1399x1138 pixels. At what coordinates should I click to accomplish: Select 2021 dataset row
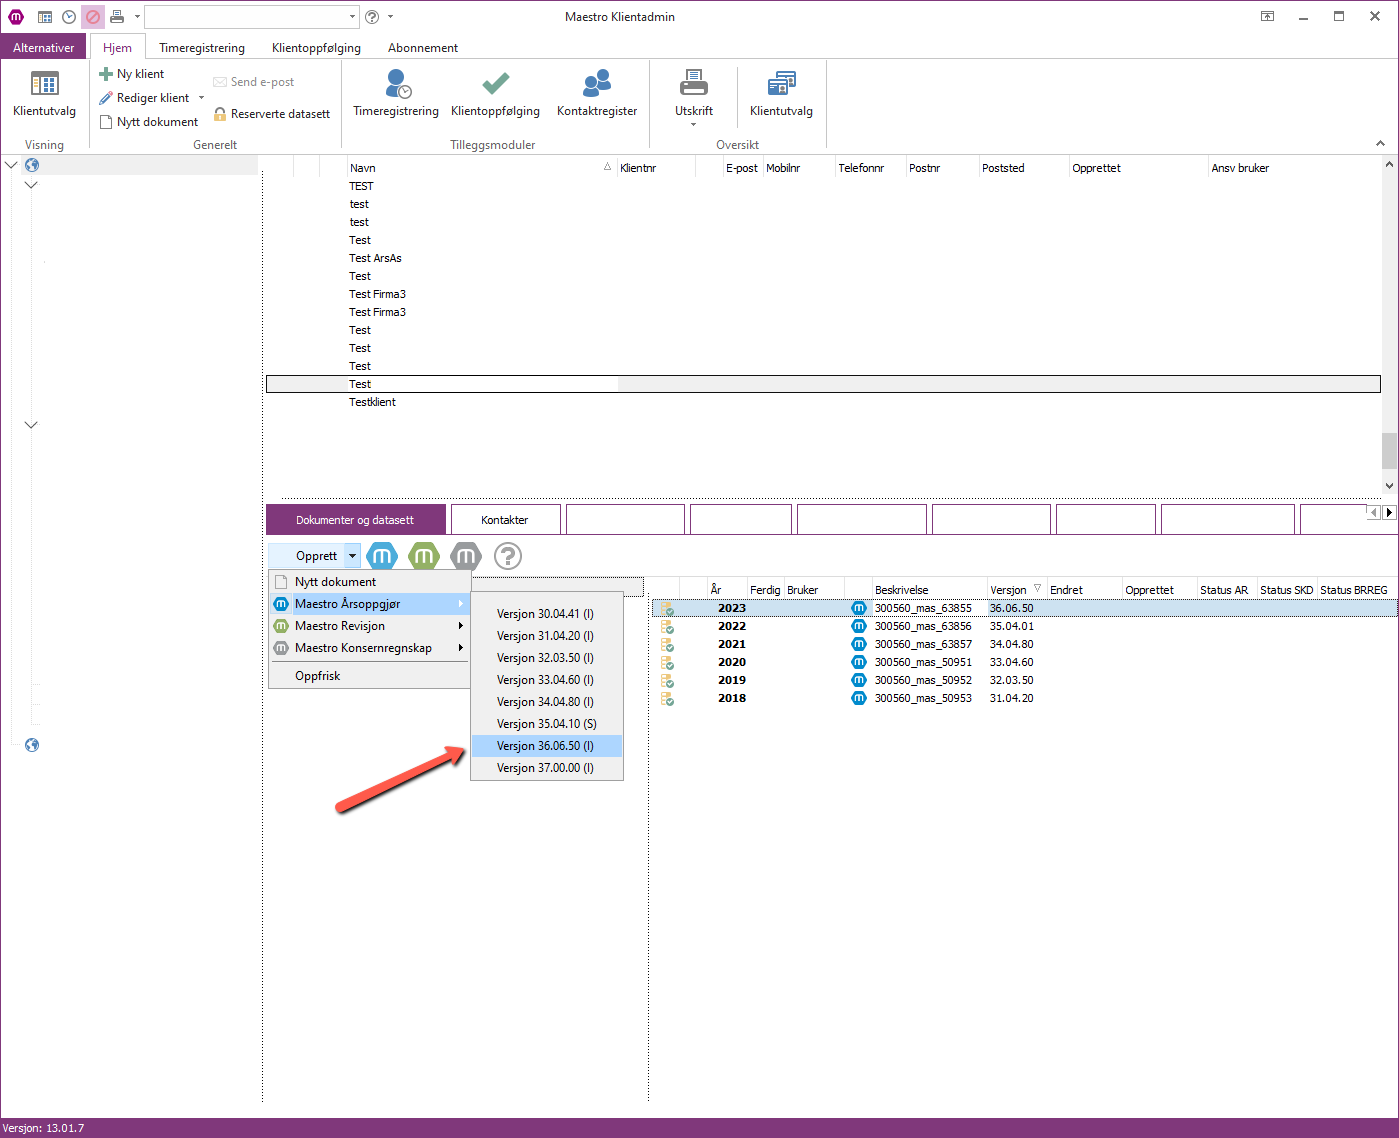[x=1024, y=644]
